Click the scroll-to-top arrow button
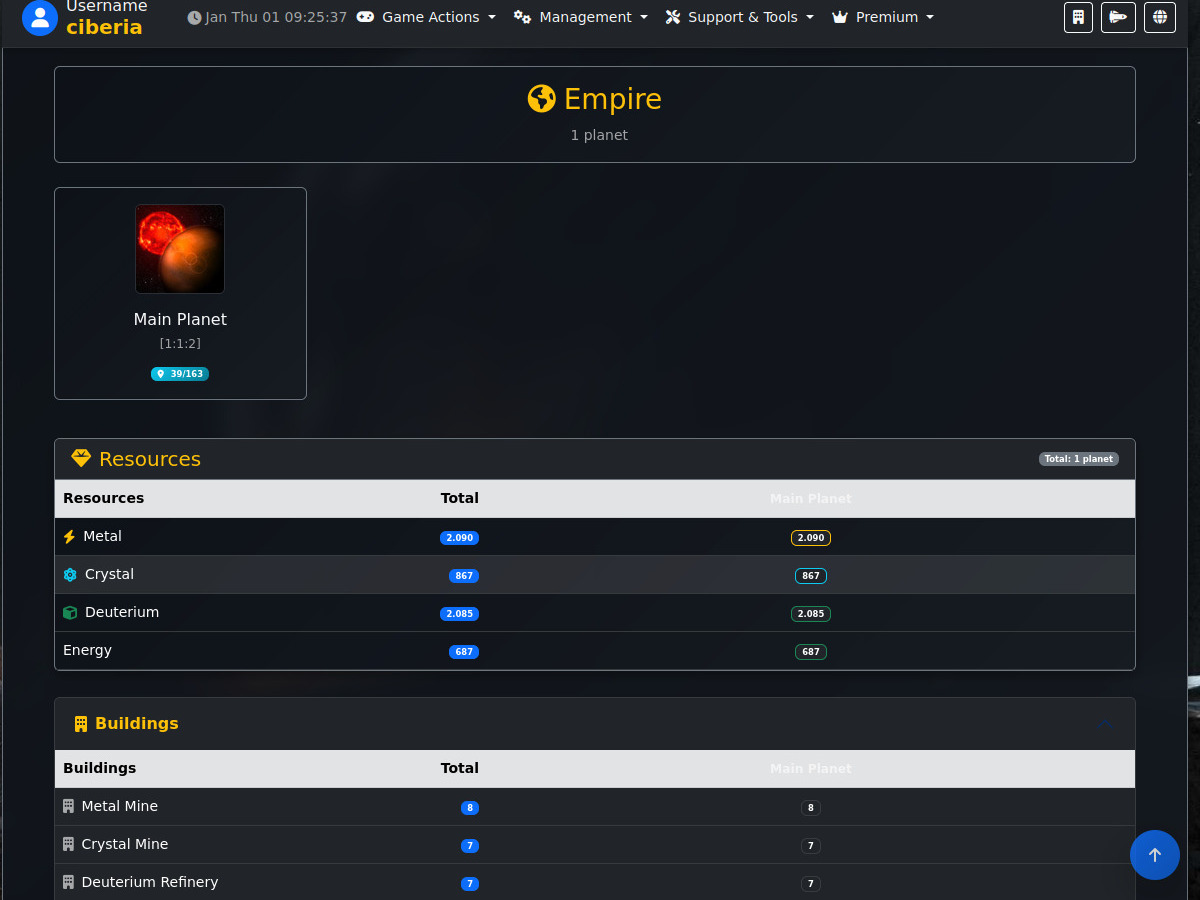 (x=1154, y=855)
